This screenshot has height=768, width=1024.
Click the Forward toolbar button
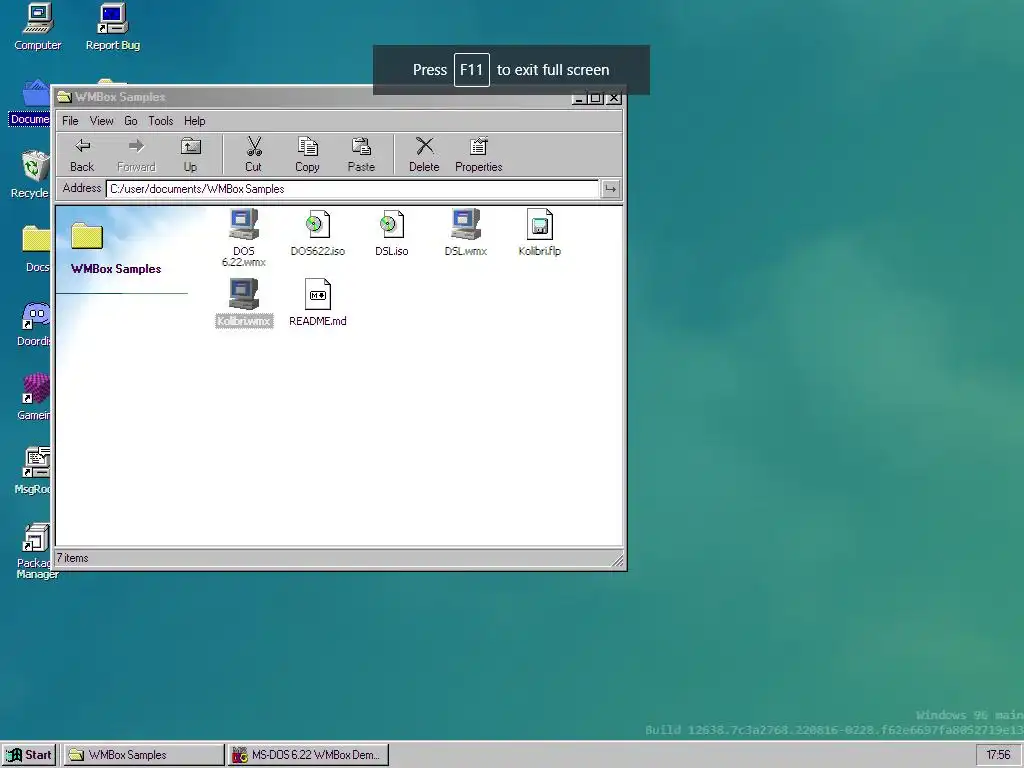136,155
